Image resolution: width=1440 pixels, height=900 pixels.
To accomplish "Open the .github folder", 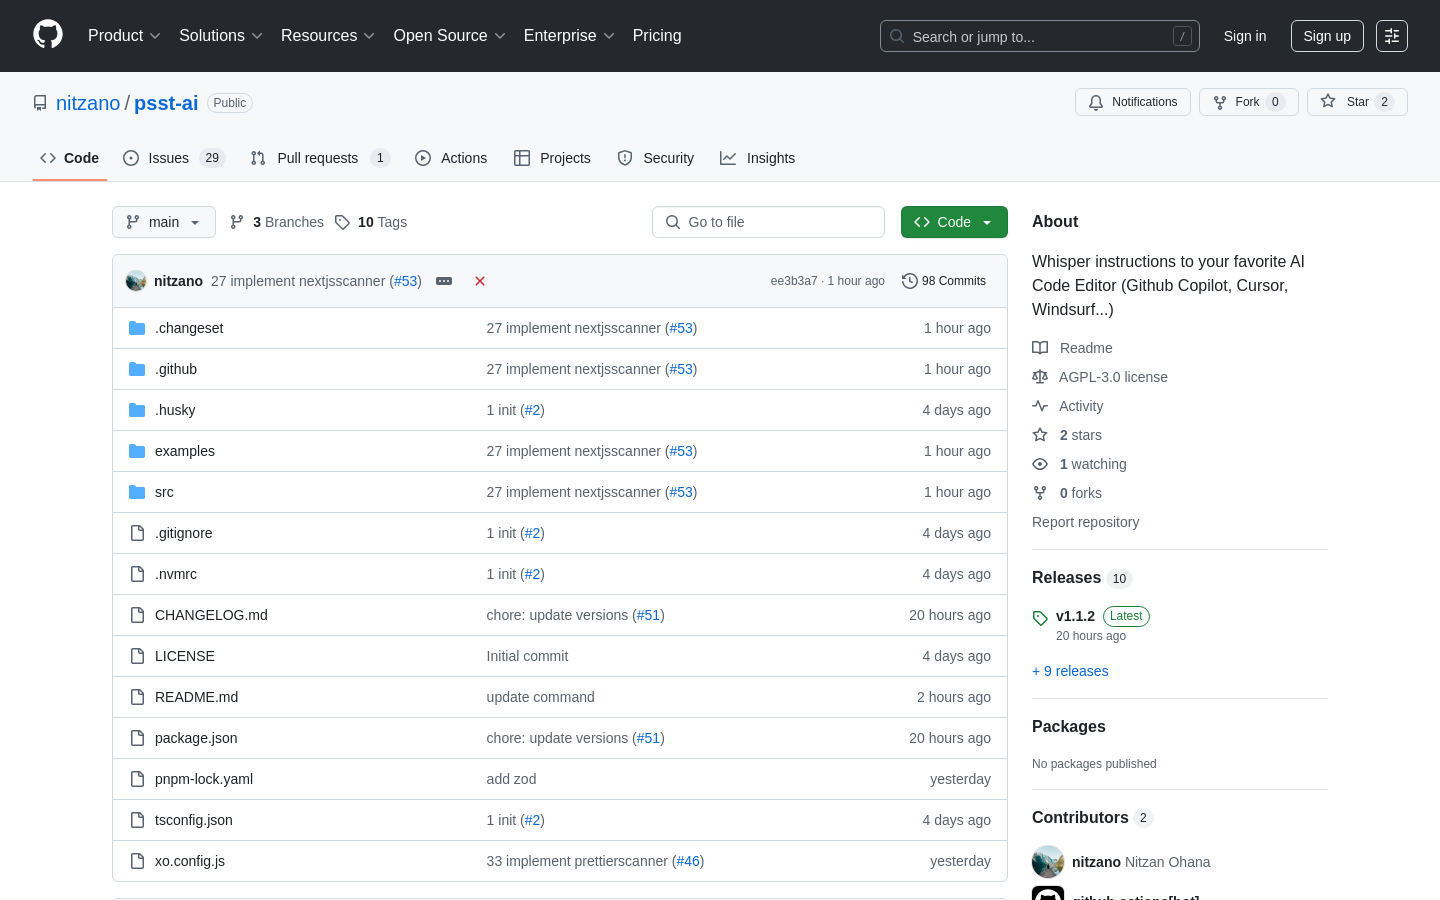I will point(176,369).
